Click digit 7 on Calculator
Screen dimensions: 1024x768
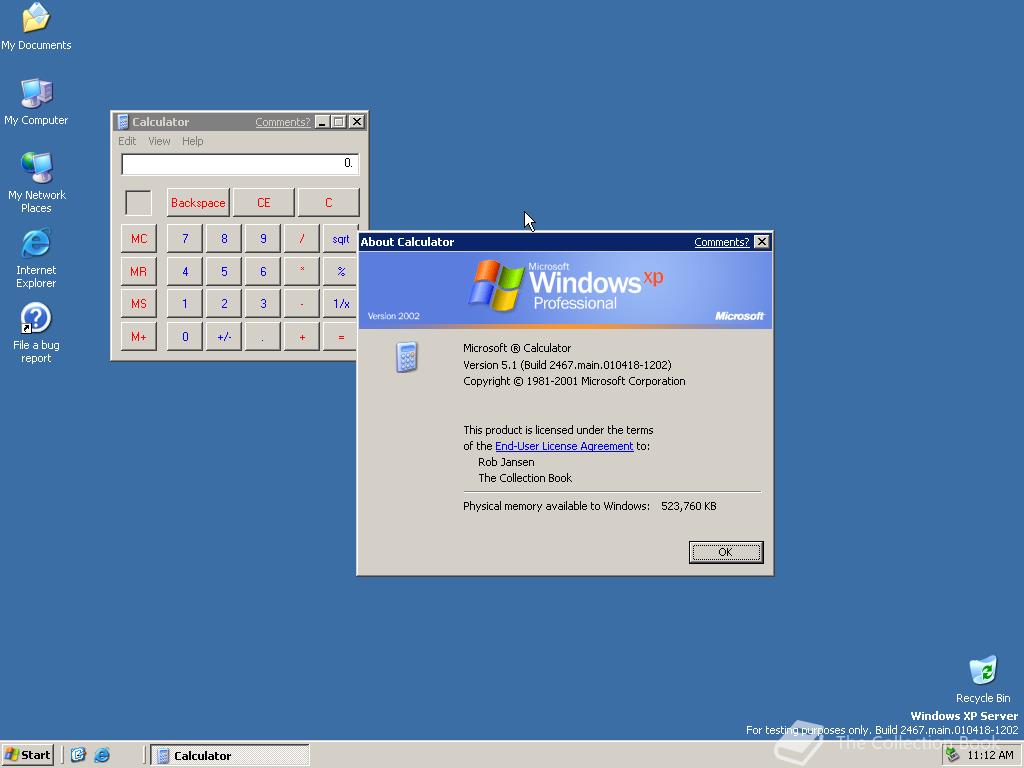(x=185, y=238)
